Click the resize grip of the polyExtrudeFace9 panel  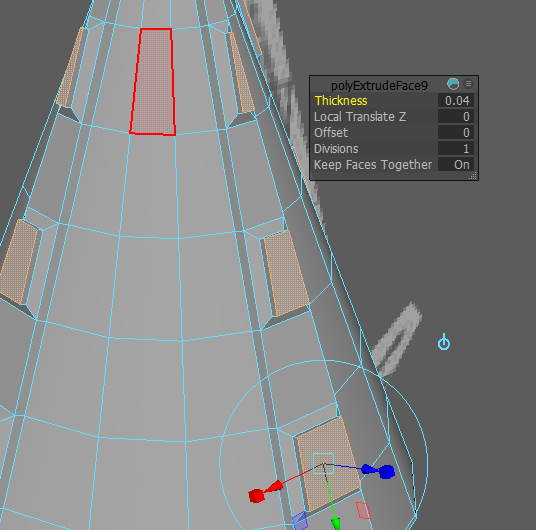473,176
